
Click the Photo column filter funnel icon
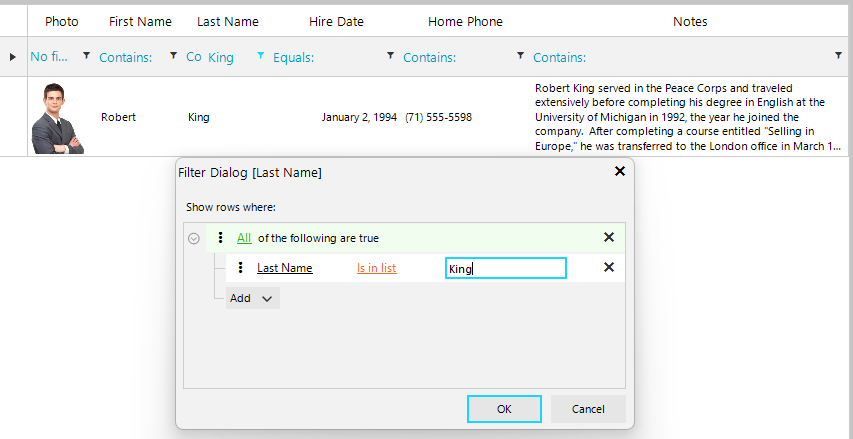[86, 57]
